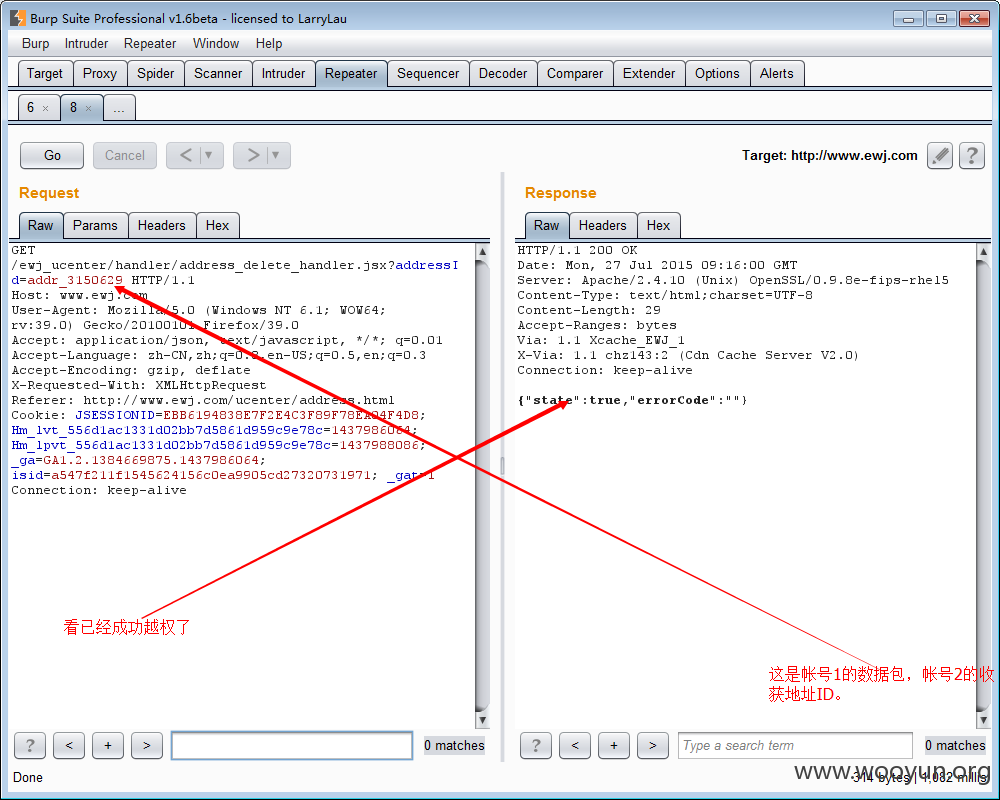Open the request Headers tab
1000x800 pixels.
161,226
